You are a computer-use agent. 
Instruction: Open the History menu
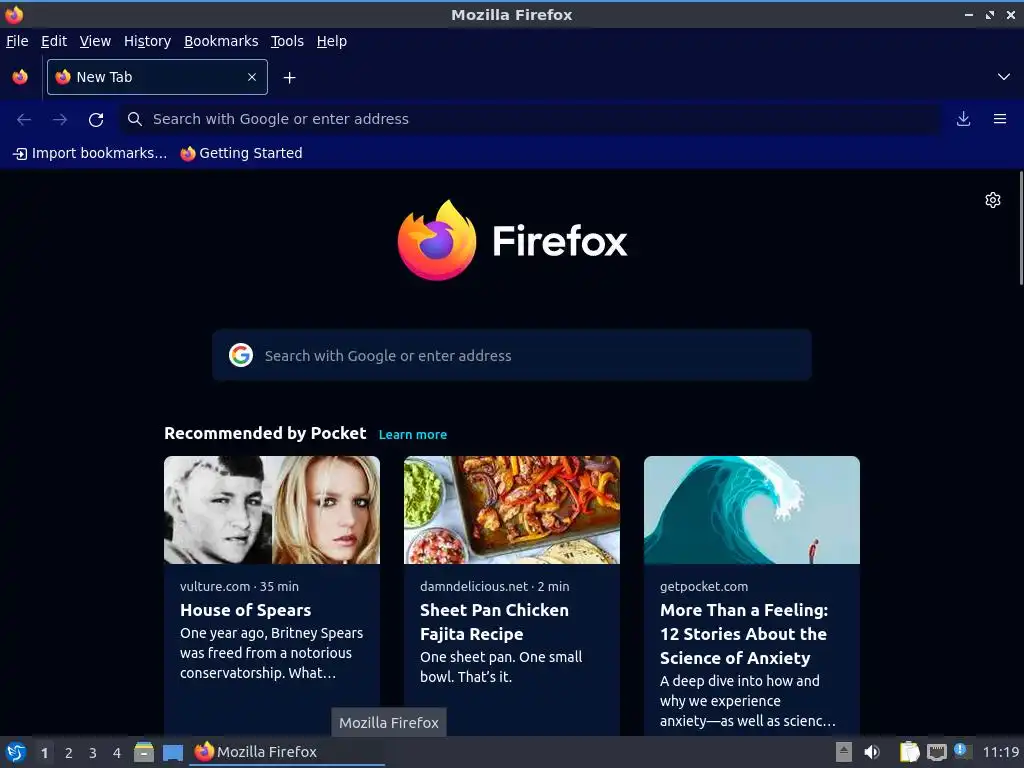tap(148, 41)
